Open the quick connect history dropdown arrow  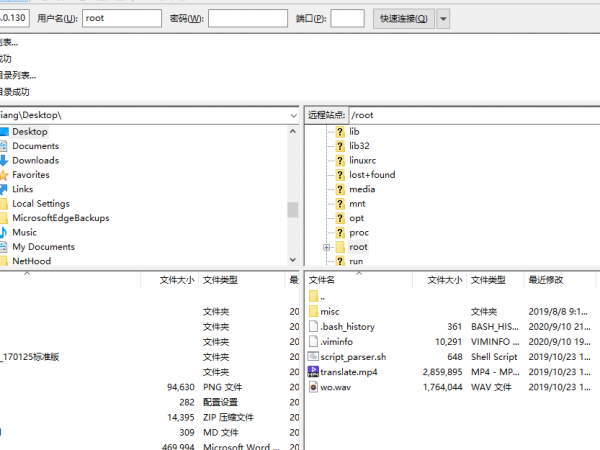(443, 18)
